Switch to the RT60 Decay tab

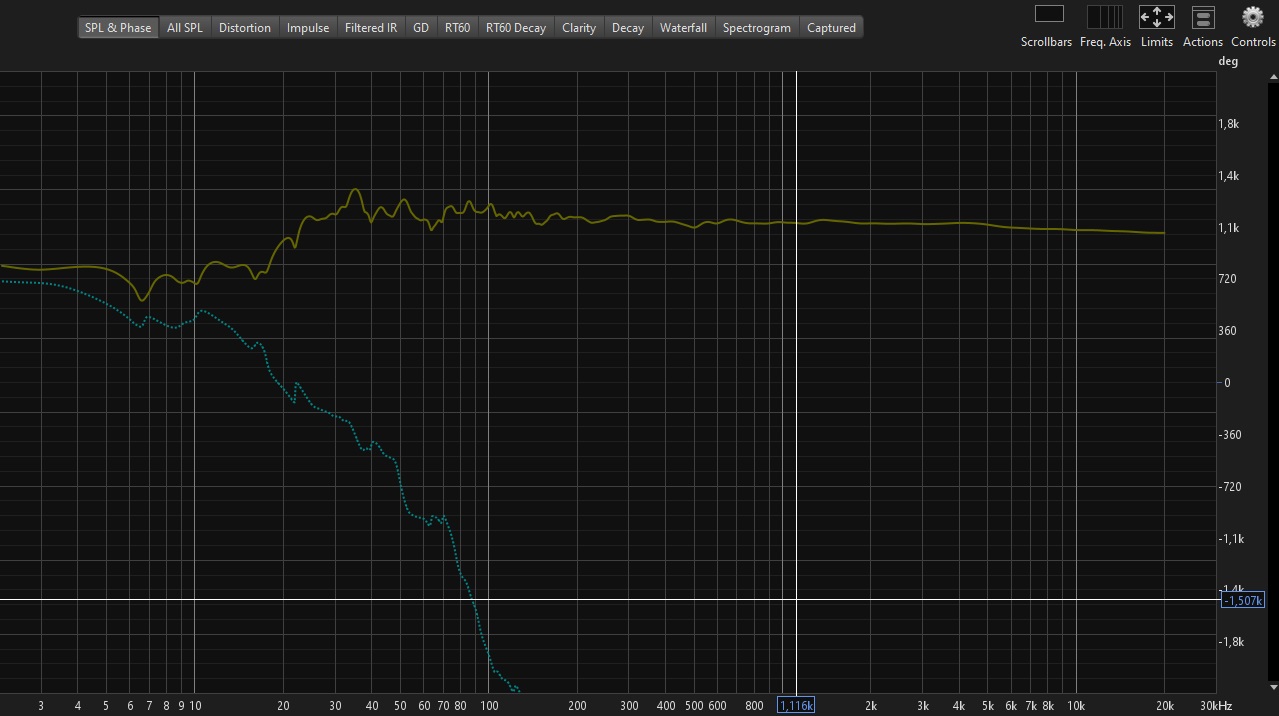coord(516,28)
